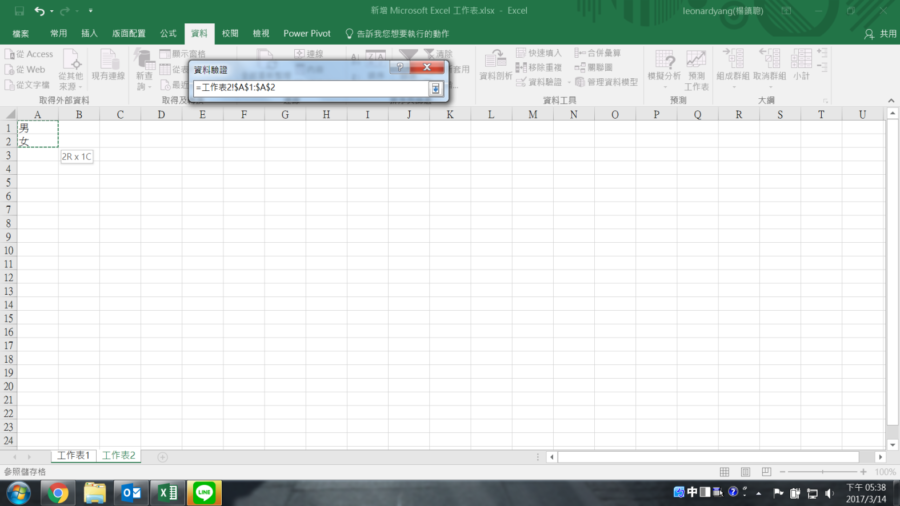Collapse the ribbon with the chevron arrow
The height and width of the screenshot is (506, 900).
click(889, 101)
